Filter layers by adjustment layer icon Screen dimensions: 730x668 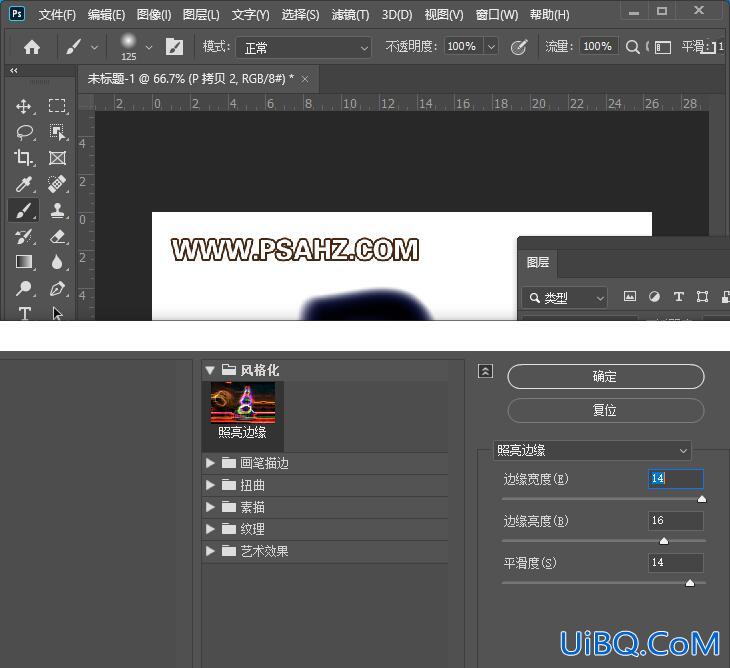point(654,297)
